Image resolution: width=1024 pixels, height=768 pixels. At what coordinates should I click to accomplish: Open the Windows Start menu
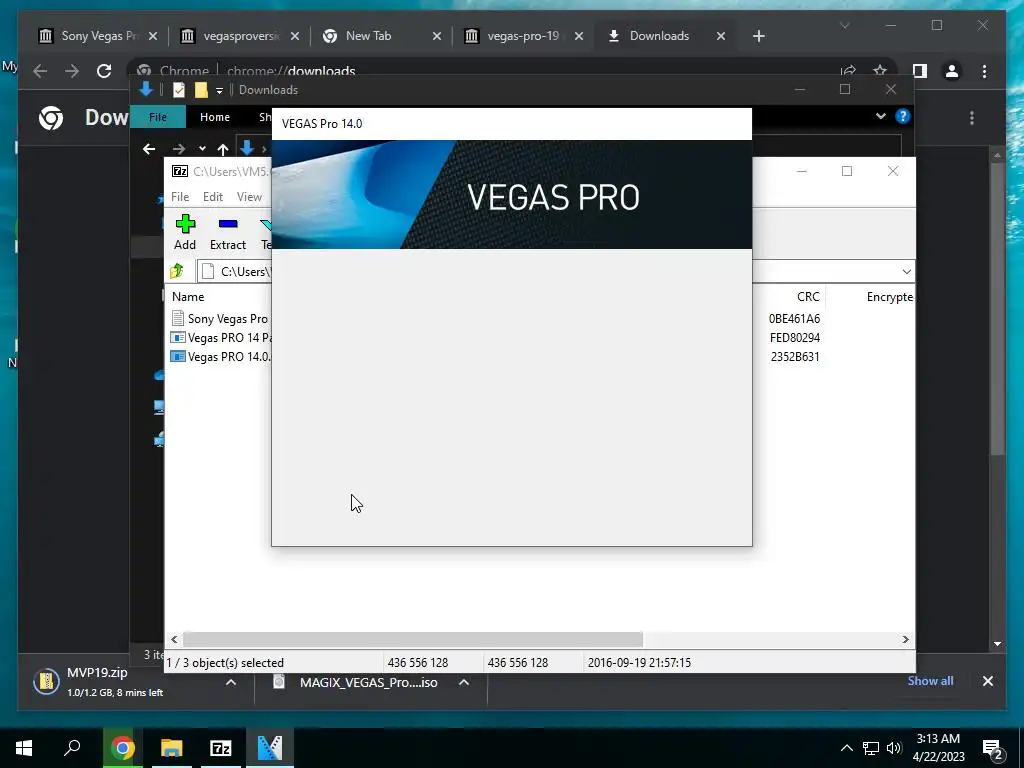(24, 748)
